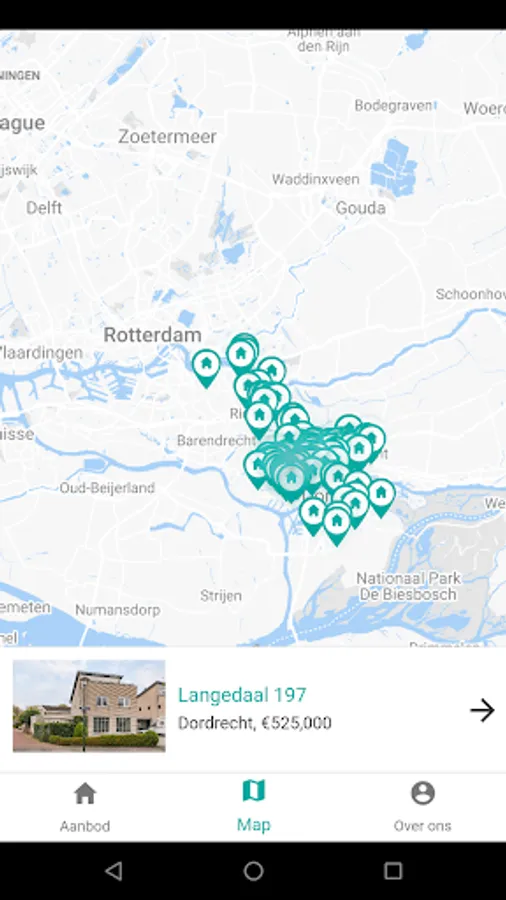View the Langedaal 197 house photo
This screenshot has height=900, width=506.
click(89, 706)
